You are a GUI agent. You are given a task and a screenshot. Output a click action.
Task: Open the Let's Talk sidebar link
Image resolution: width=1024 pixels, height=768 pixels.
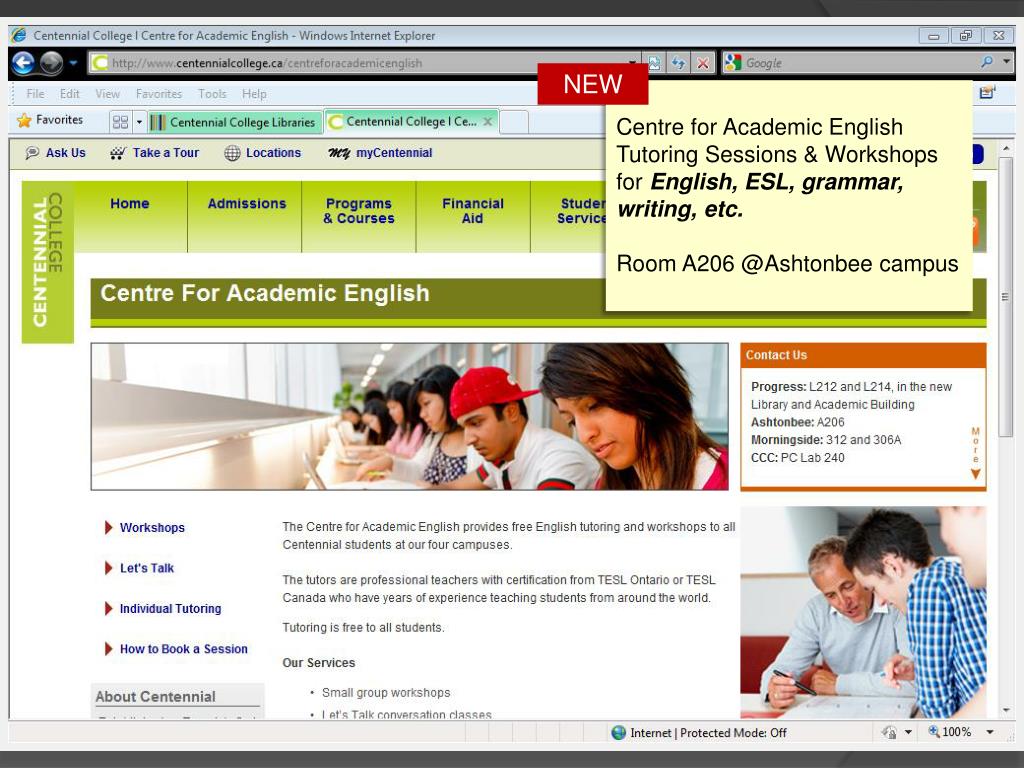point(147,568)
